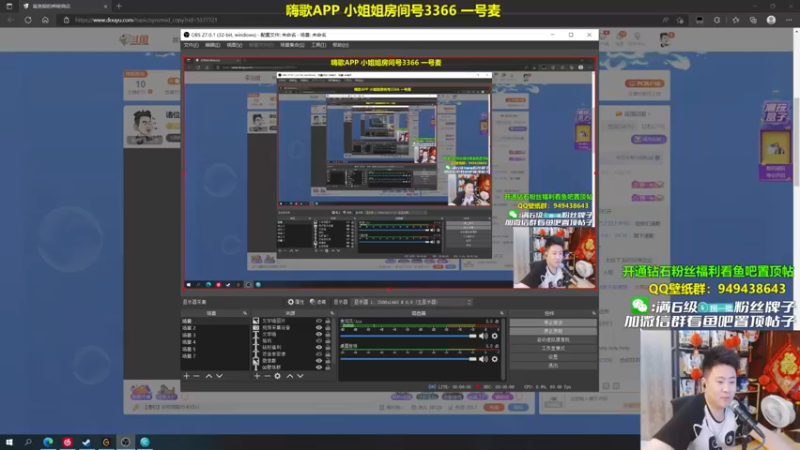The height and width of the screenshot is (450, 800).
Task: Click 启动虚拟摄像机 virtual camera button
Action: (553, 340)
